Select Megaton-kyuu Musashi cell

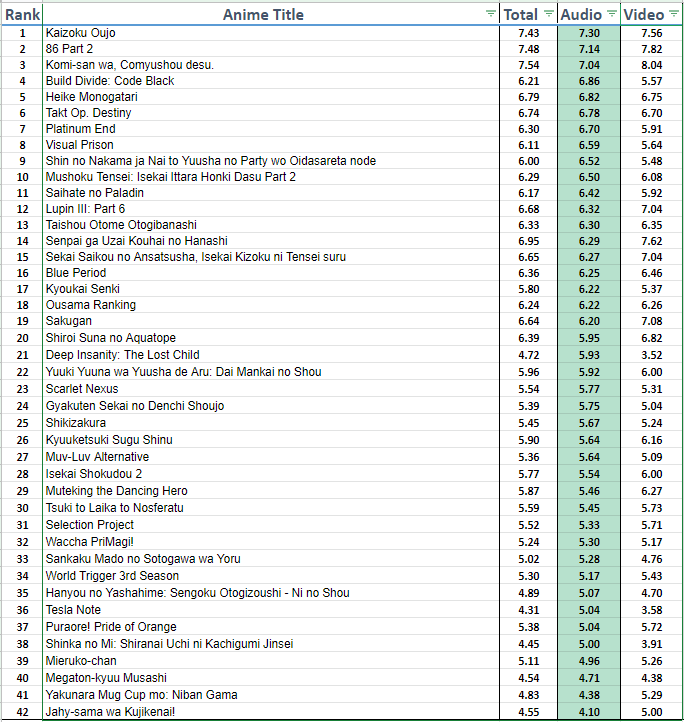point(271,678)
